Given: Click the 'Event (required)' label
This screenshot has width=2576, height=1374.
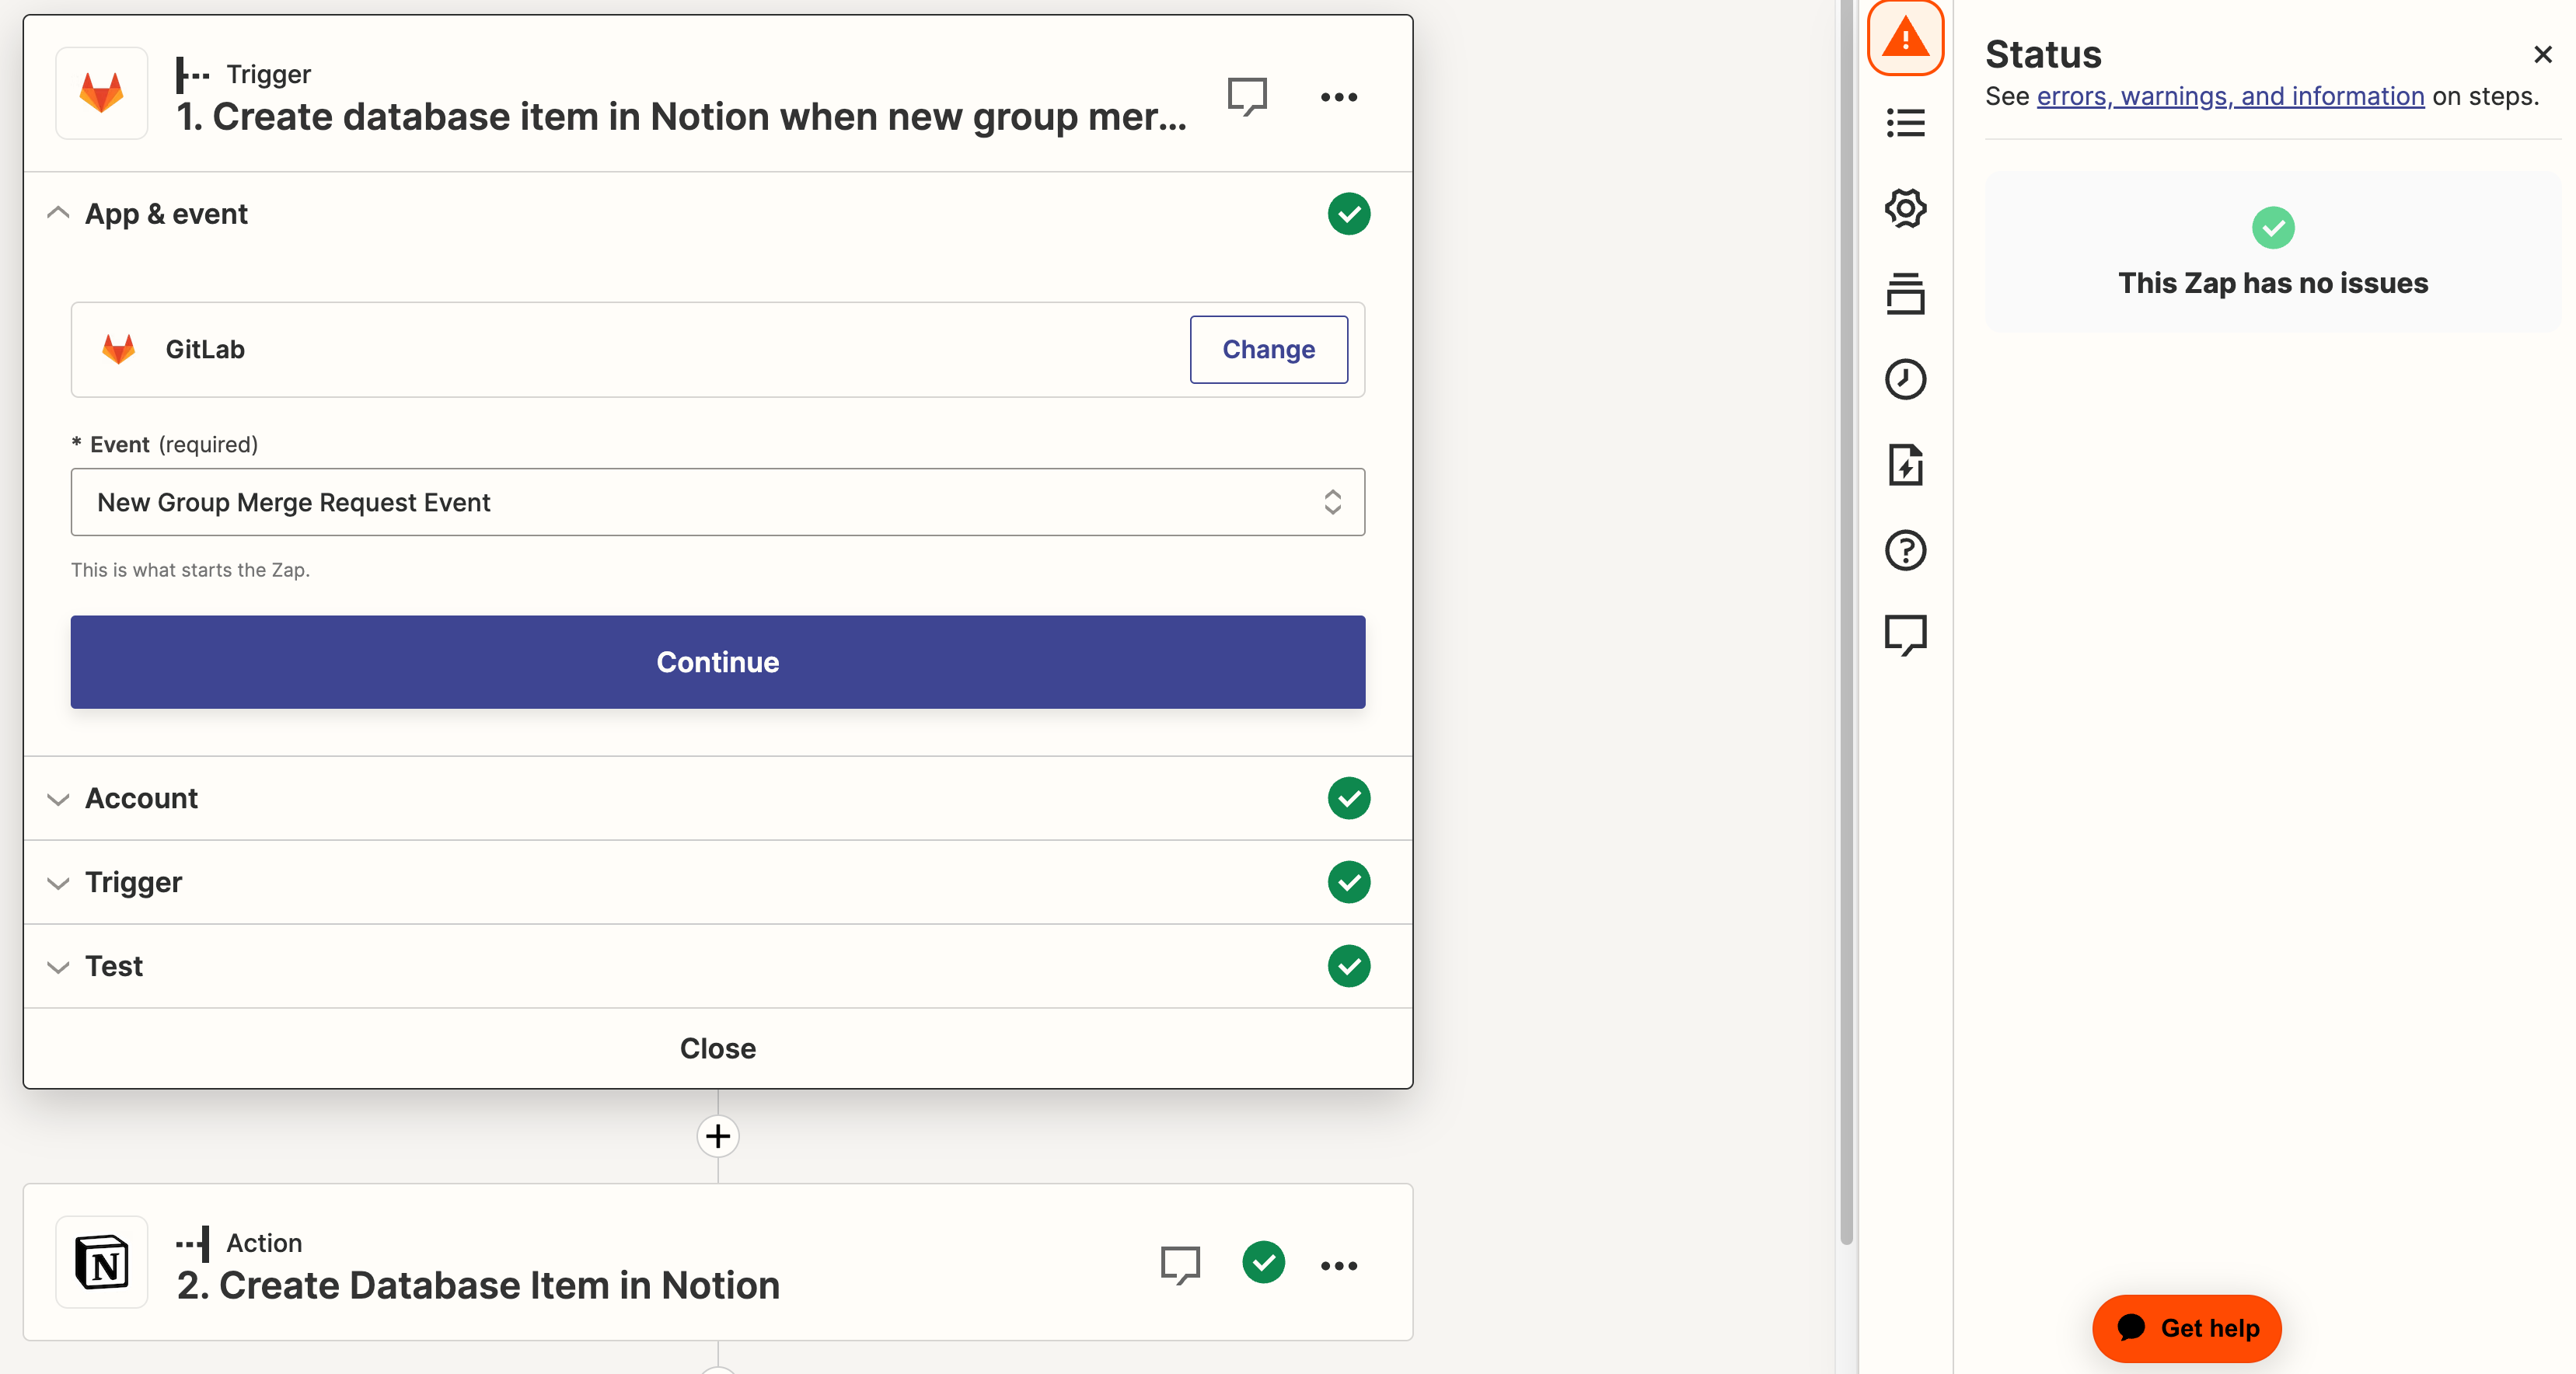Looking at the screenshot, I should coord(165,444).
